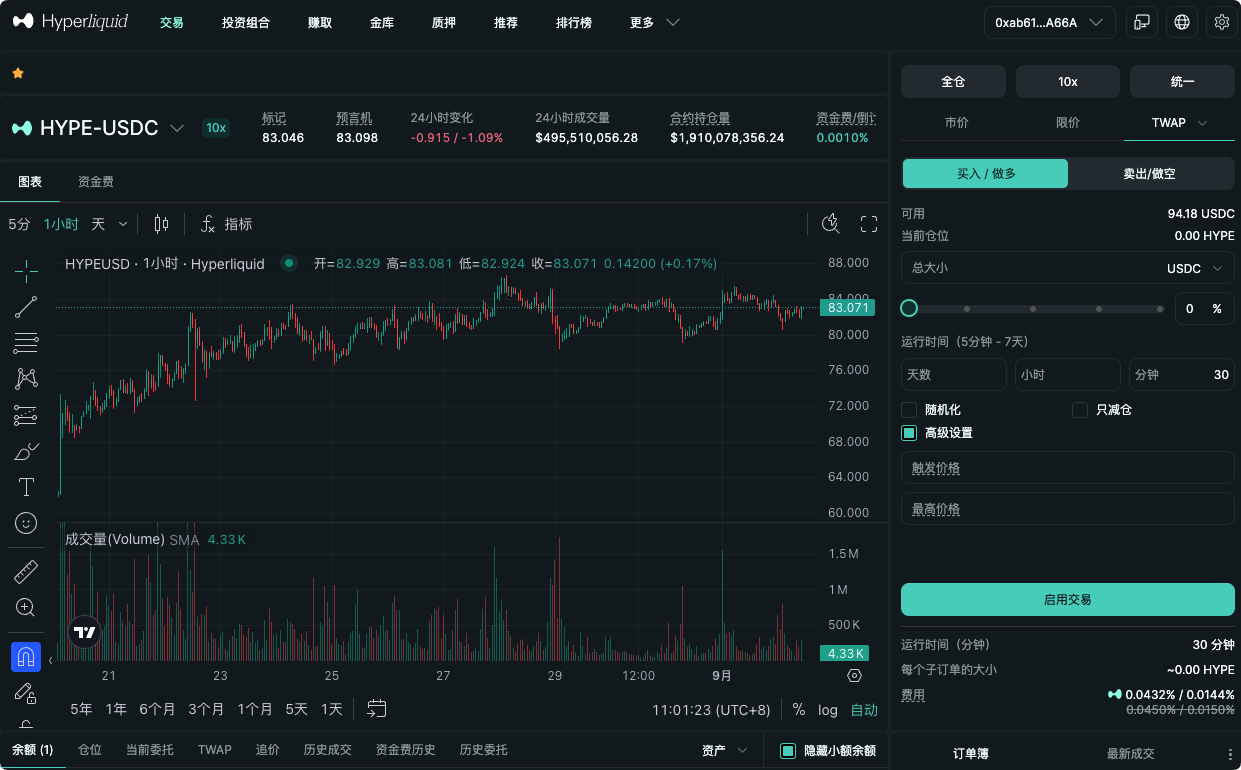Click the 10x leverage button

click(1068, 82)
